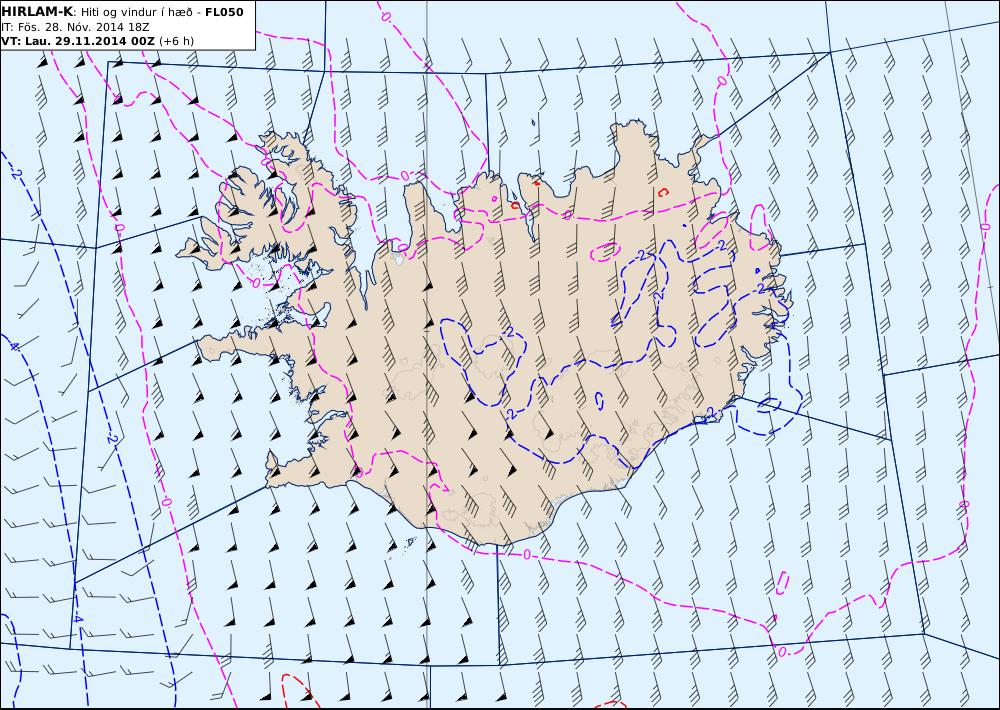Click the 'Hiti og vindur í hæð' description text
This screenshot has height=710, width=1000.
point(136,12)
